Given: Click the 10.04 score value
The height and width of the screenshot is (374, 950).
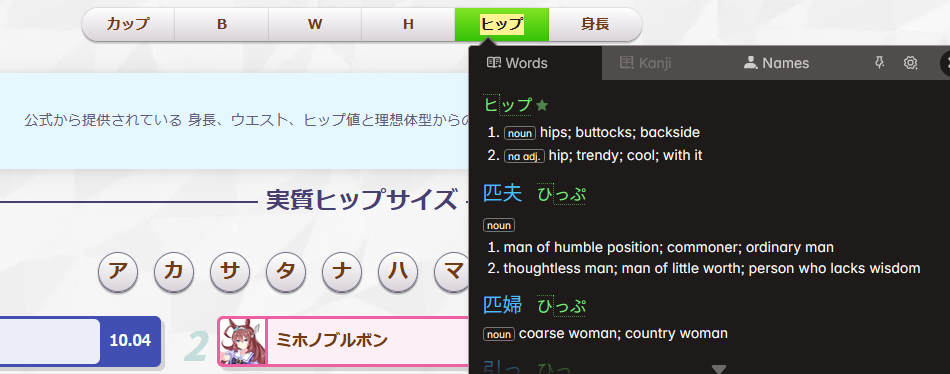Looking at the screenshot, I should [130, 341].
